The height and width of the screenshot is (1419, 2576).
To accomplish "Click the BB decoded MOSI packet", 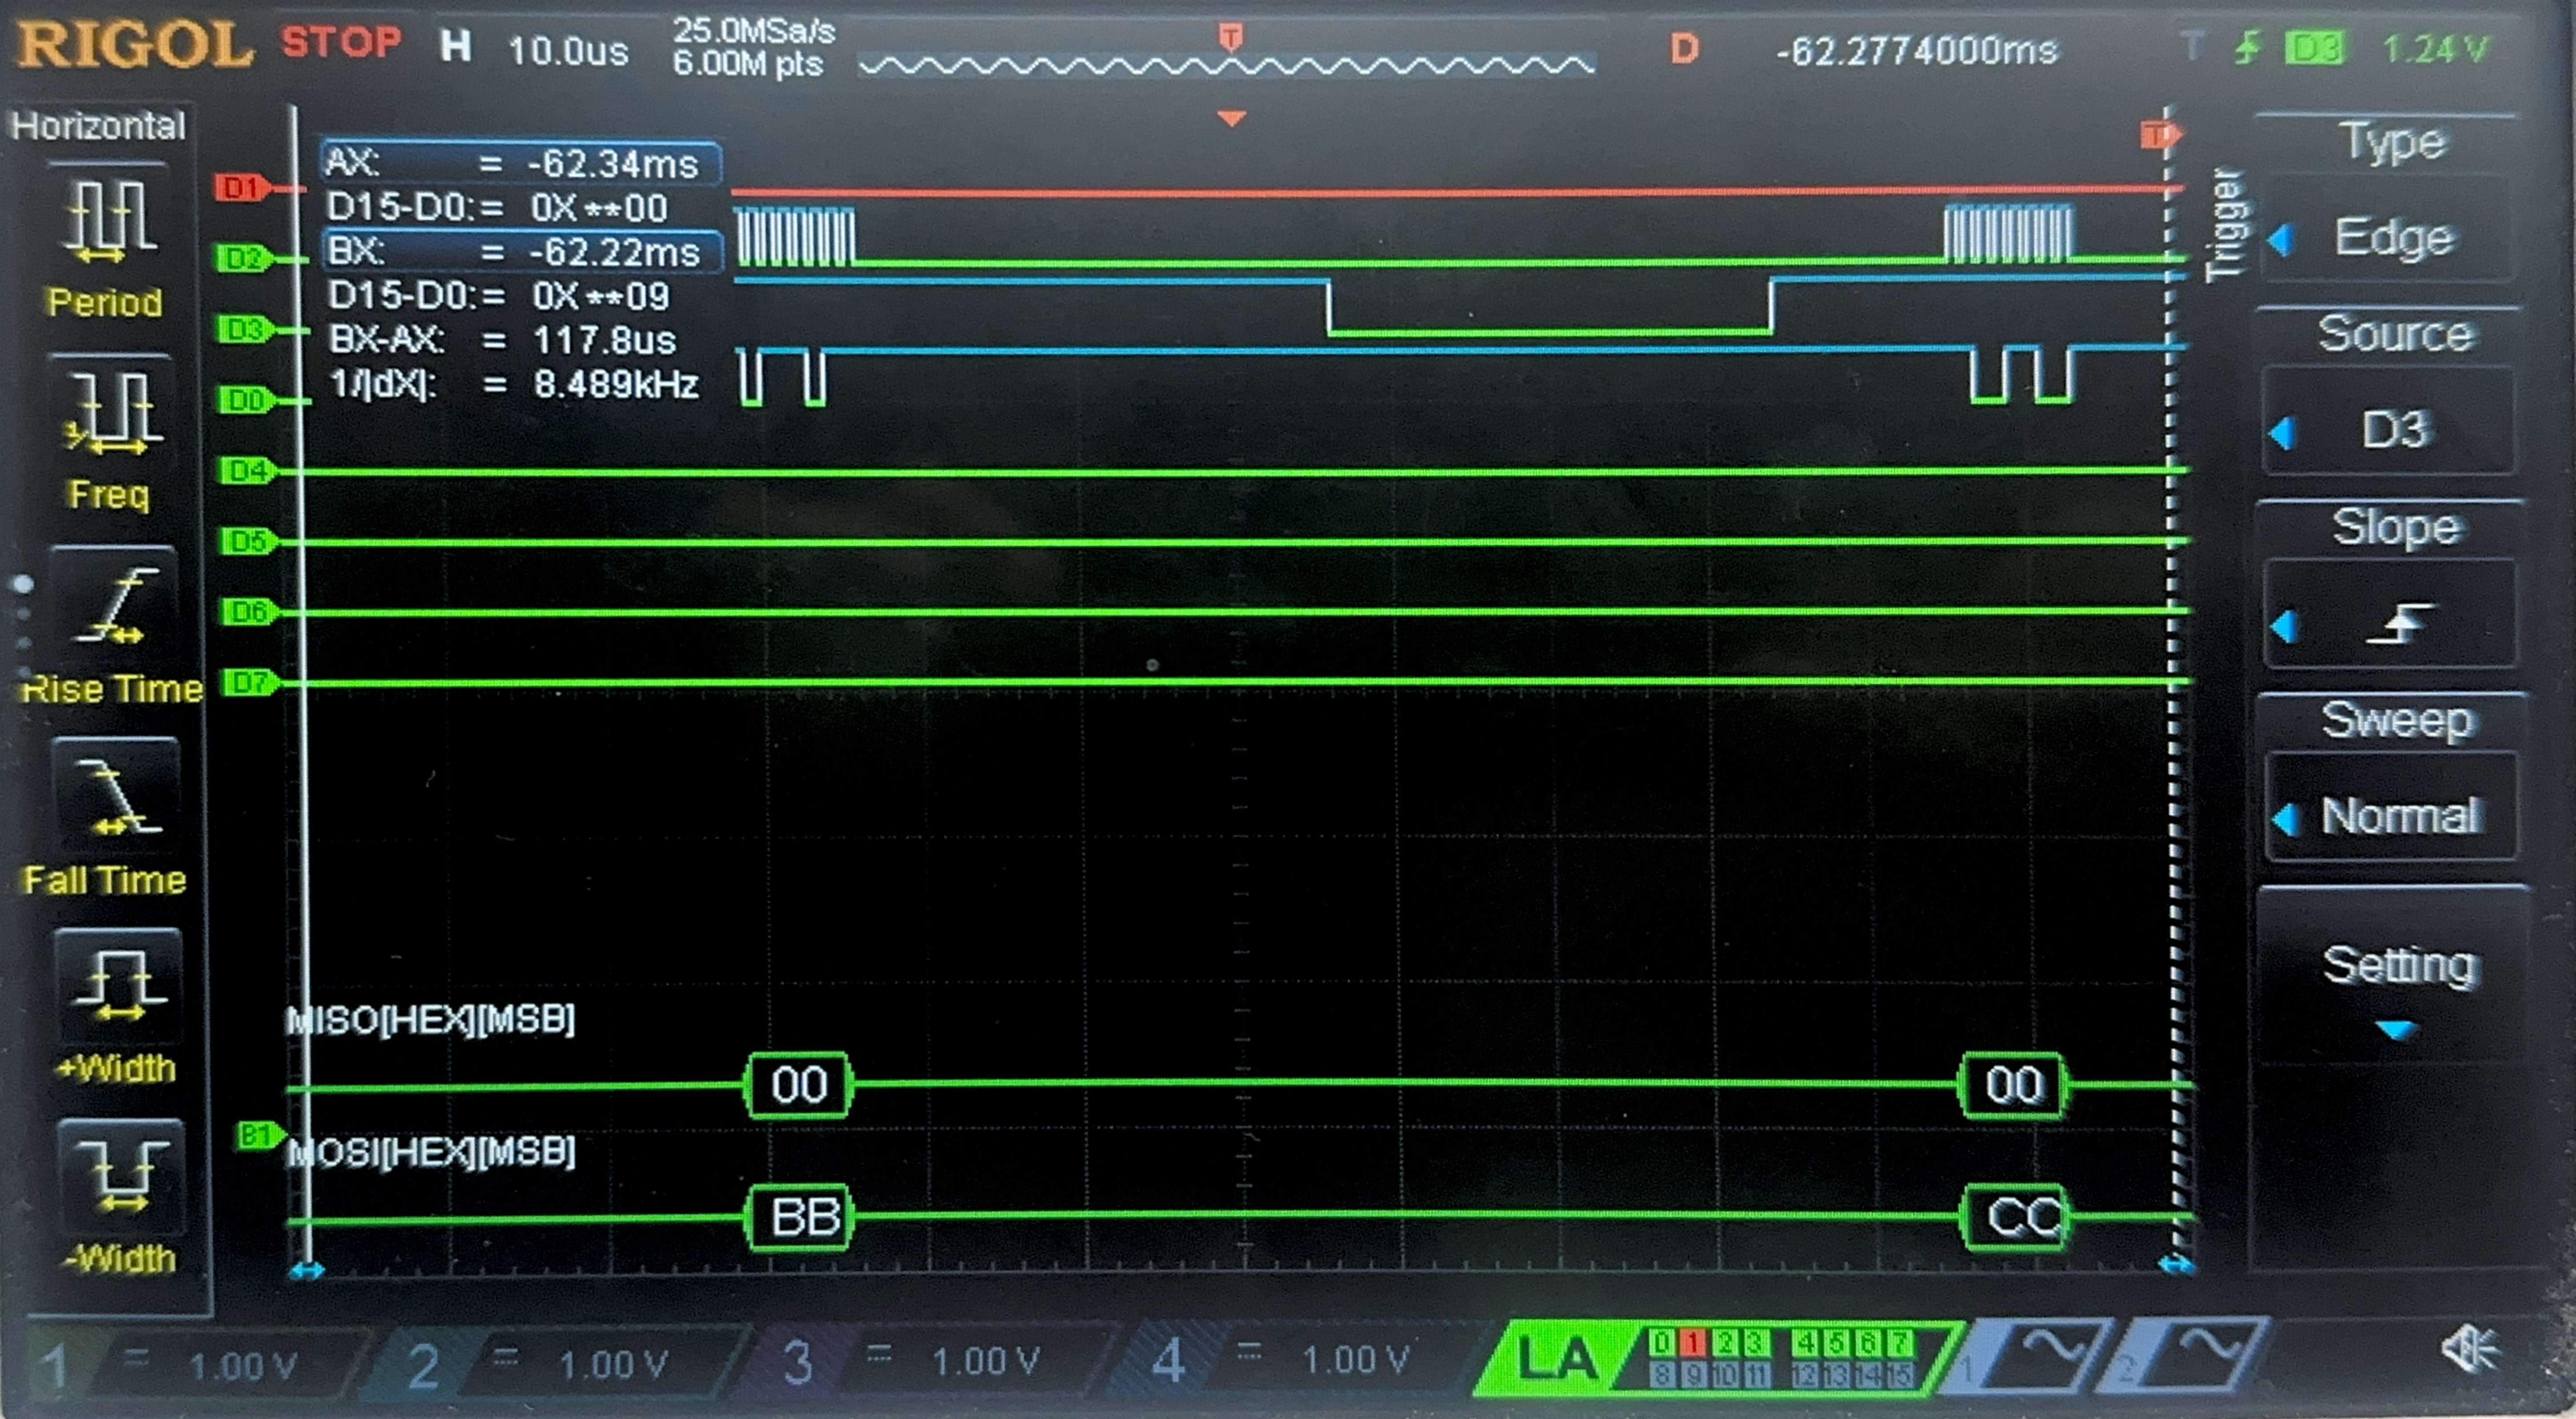I will point(800,1217).
